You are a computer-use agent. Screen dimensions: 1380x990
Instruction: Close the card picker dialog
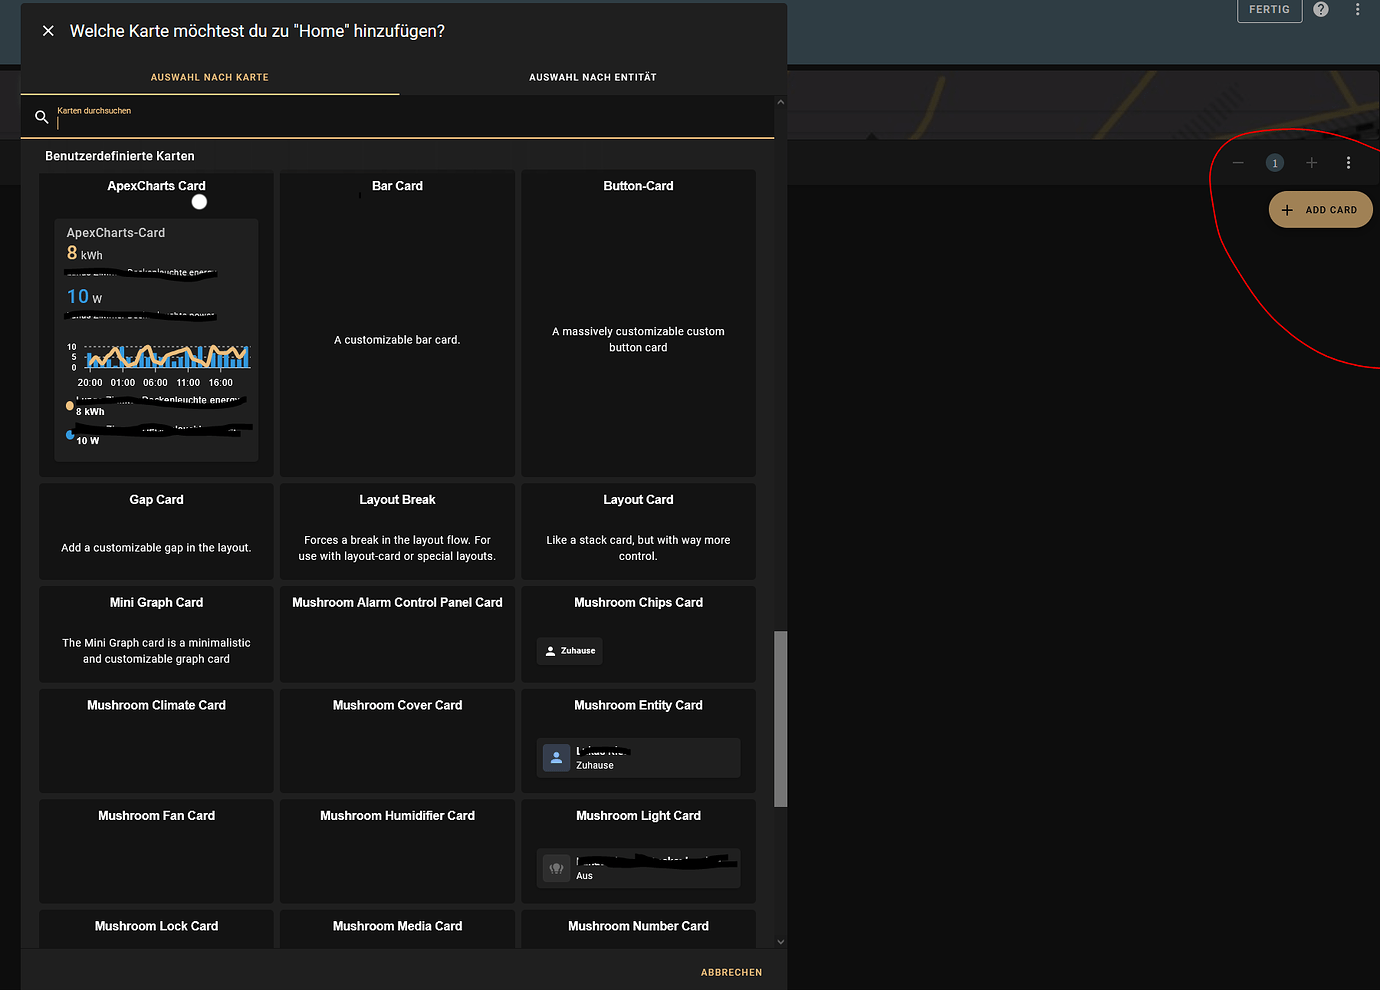coord(48,31)
